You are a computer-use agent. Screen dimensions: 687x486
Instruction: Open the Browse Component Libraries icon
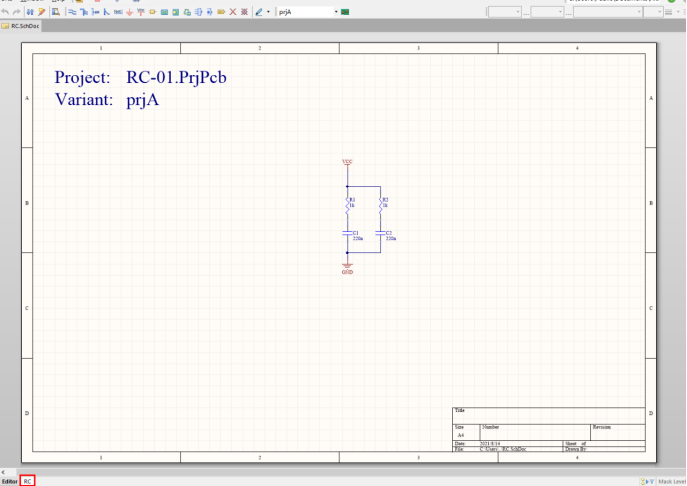point(56,12)
